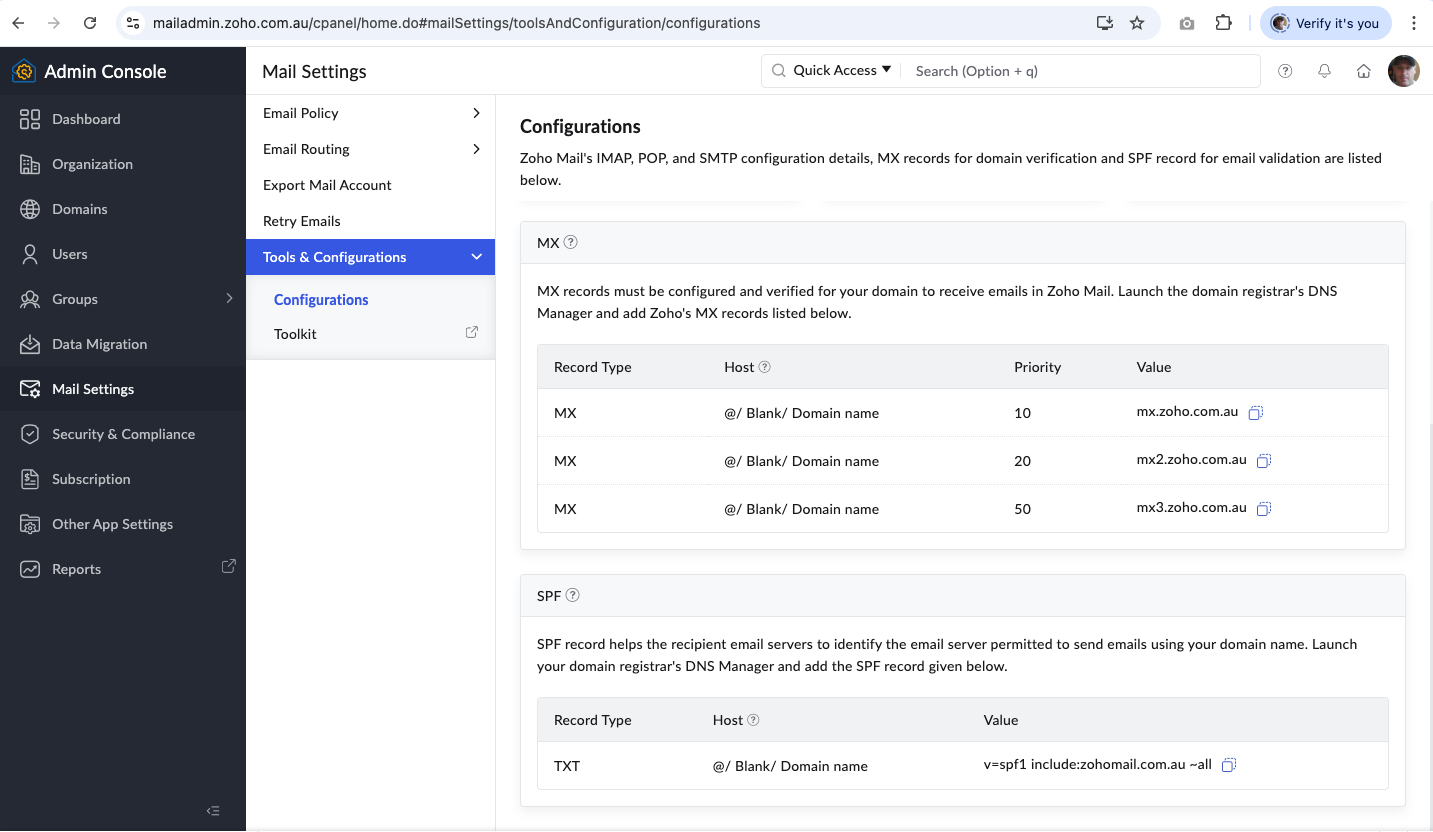Expand the Email Routing submenu
Image resolution: width=1433 pixels, height=832 pixels.
pos(476,149)
